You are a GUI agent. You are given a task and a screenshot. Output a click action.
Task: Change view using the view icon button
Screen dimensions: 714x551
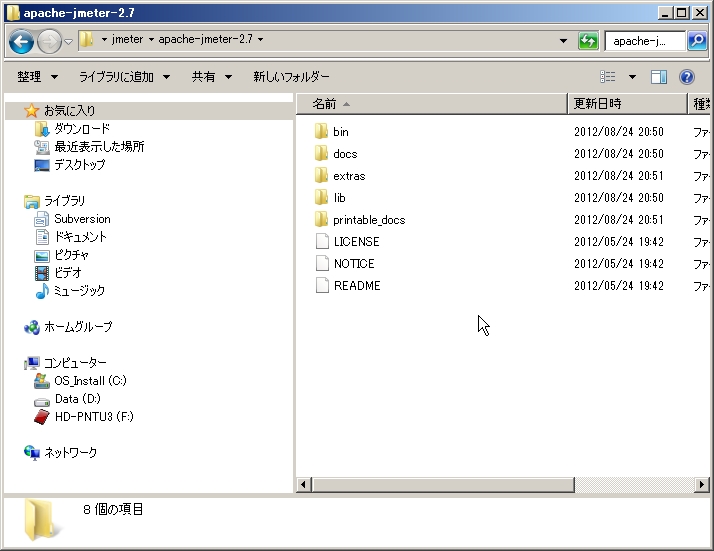[x=608, y=77]
